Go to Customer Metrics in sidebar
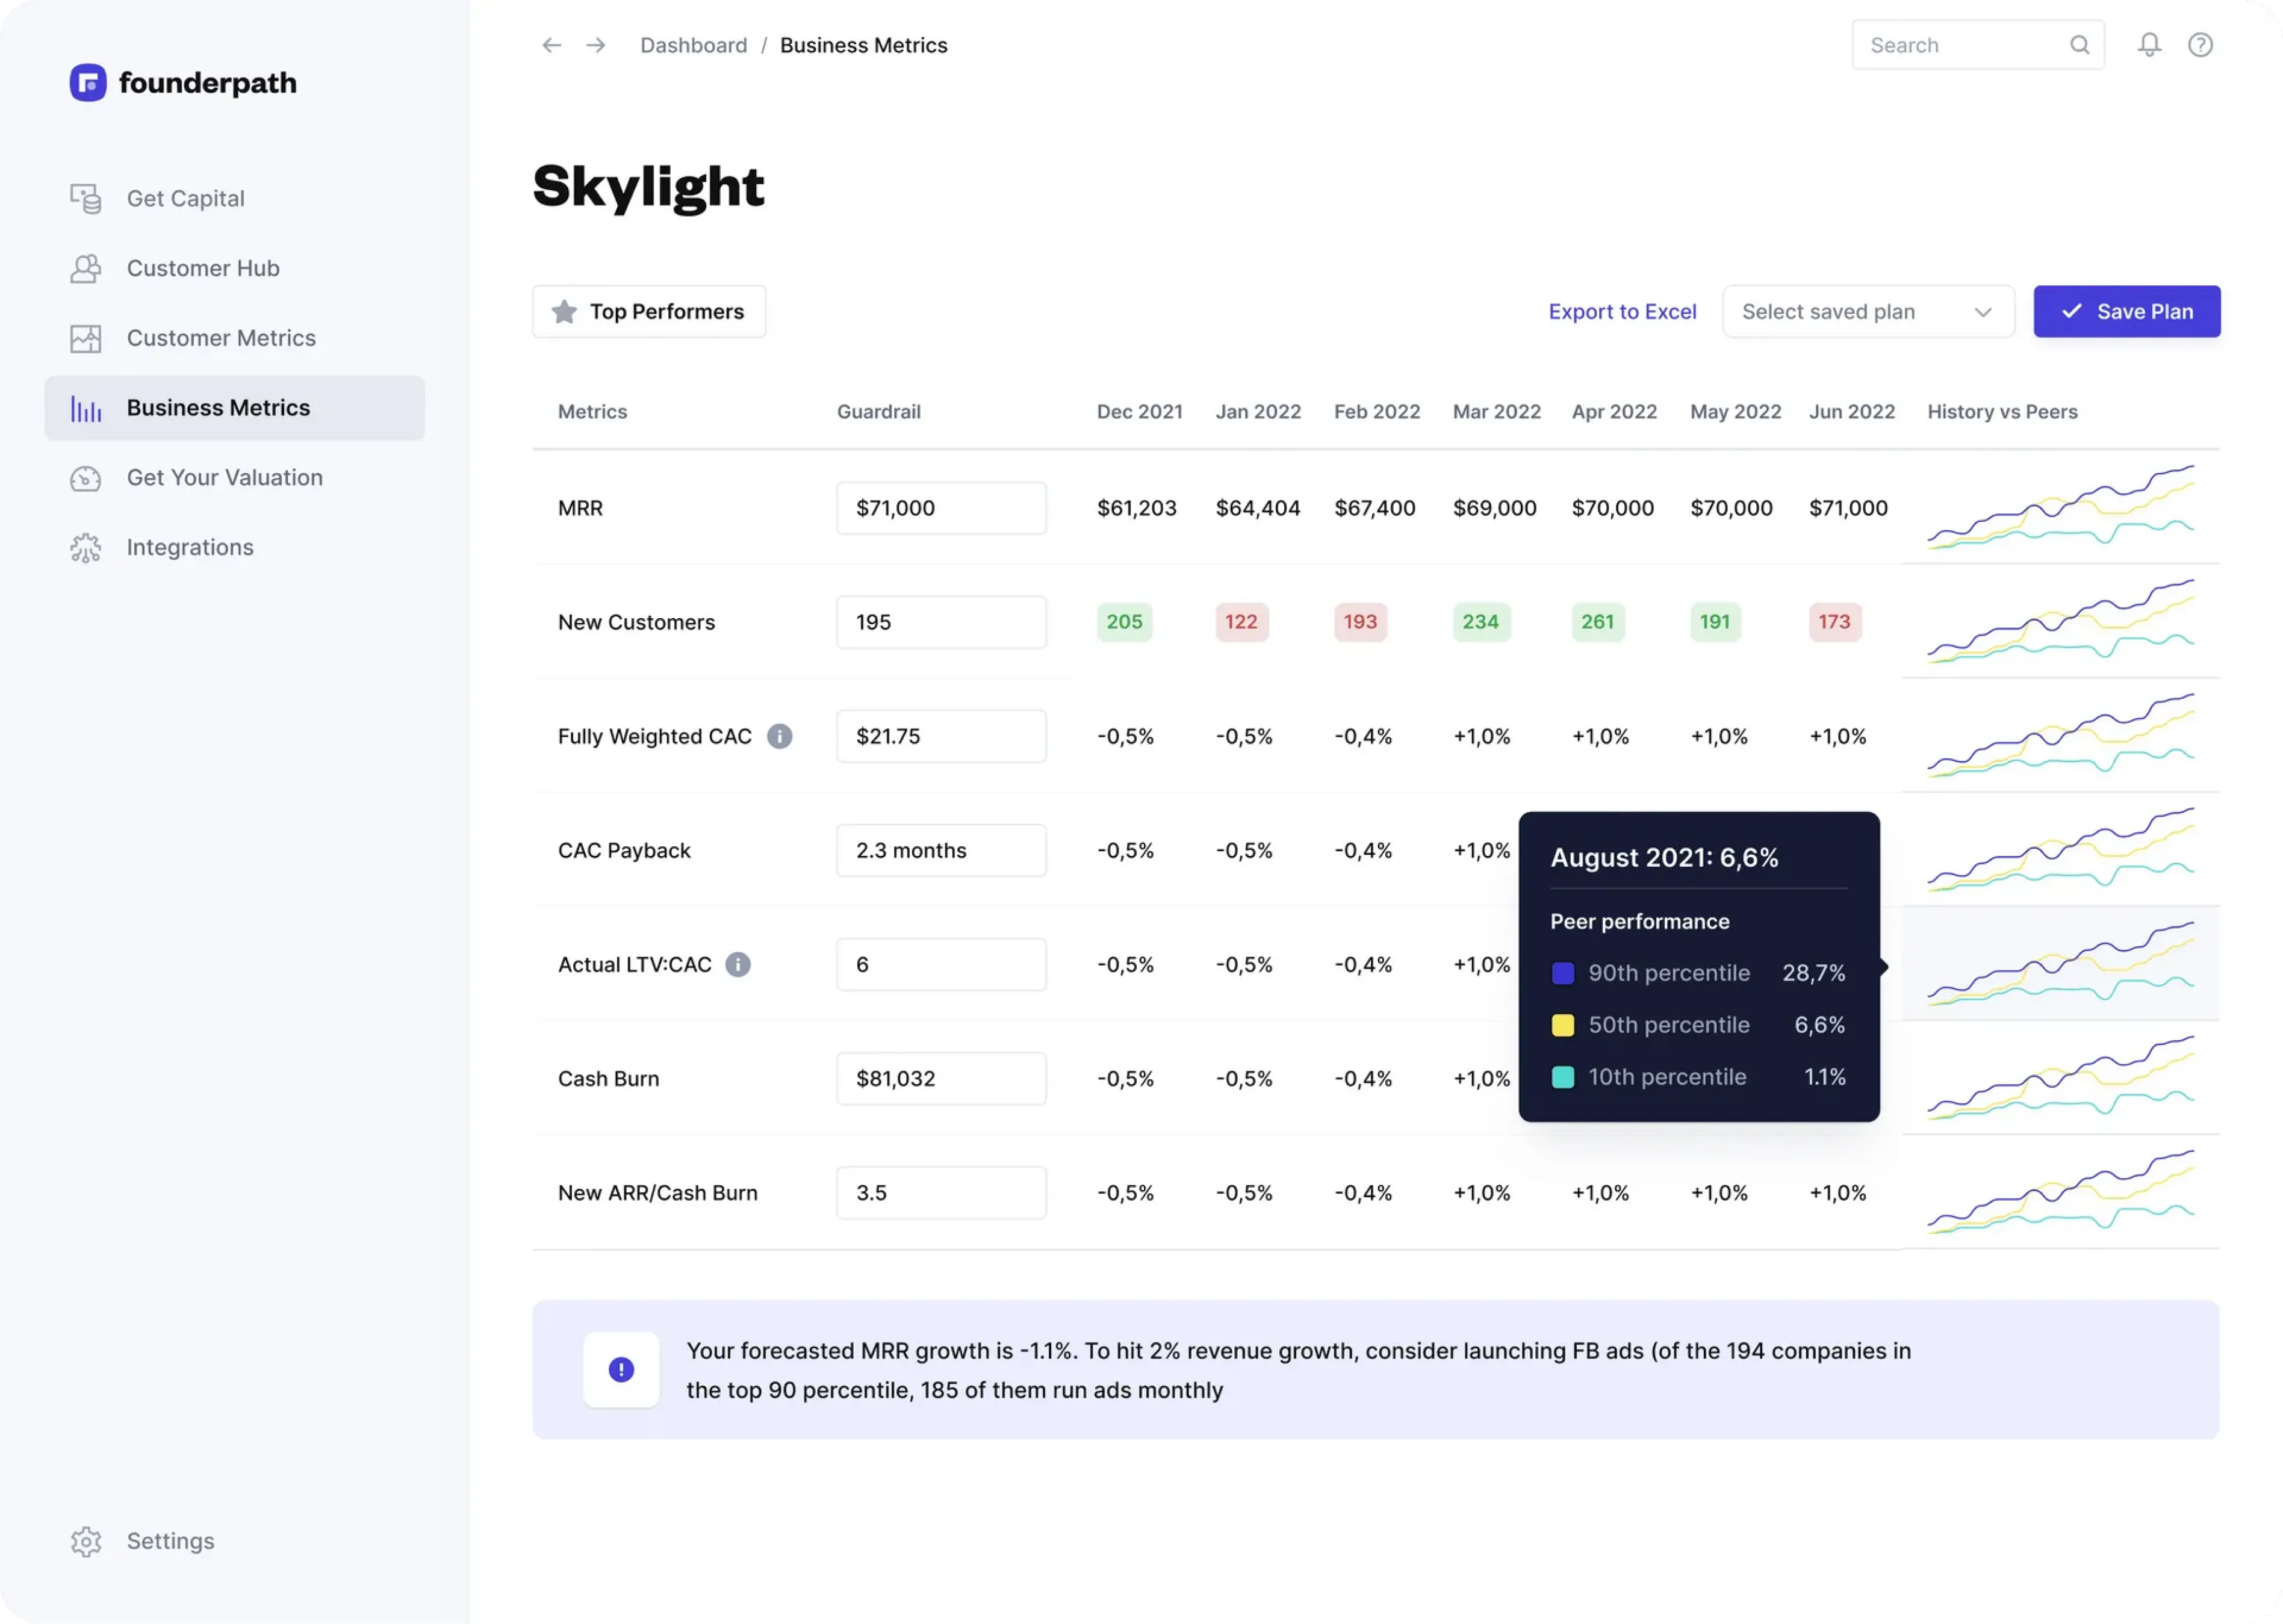 click(220, 339)
